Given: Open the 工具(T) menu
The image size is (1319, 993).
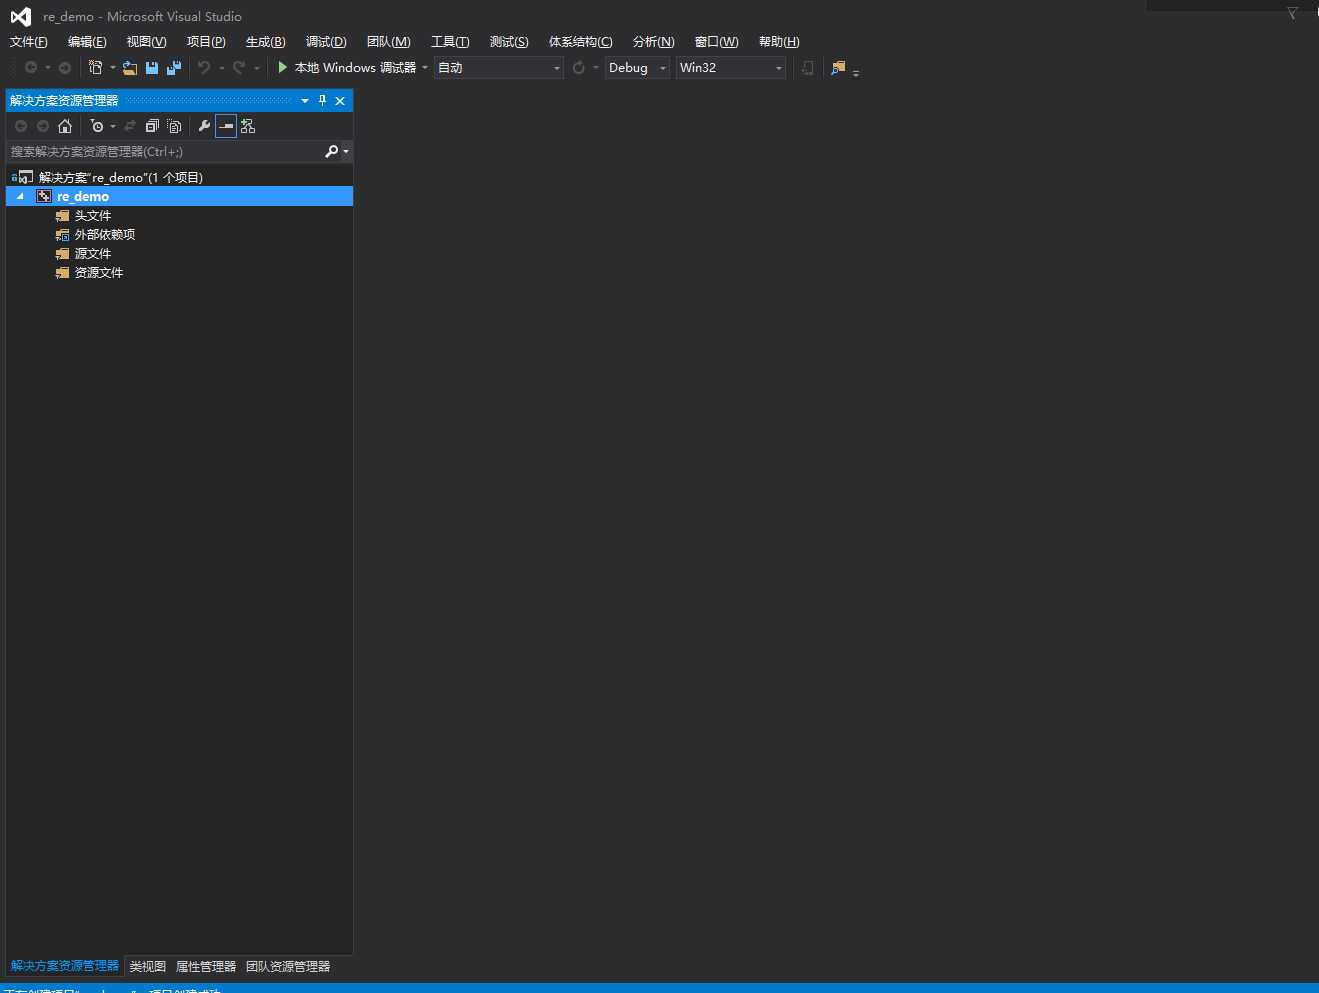Looking at the screenshot, I should 450,41.
